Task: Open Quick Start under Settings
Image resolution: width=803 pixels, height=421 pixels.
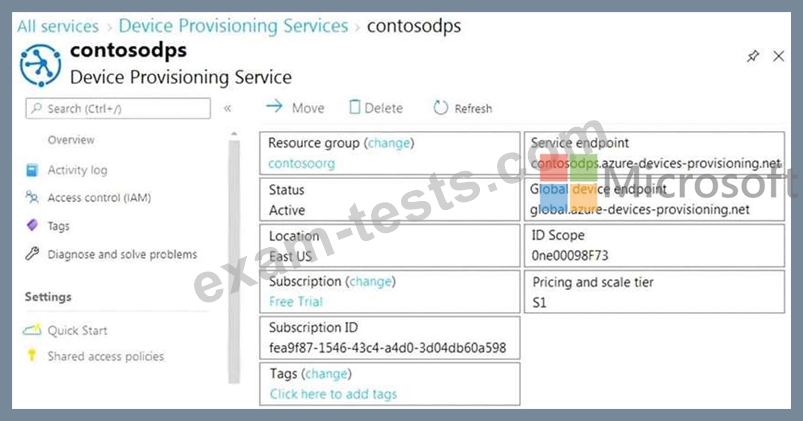Action: pyautogui.click(x=77, y=330)
